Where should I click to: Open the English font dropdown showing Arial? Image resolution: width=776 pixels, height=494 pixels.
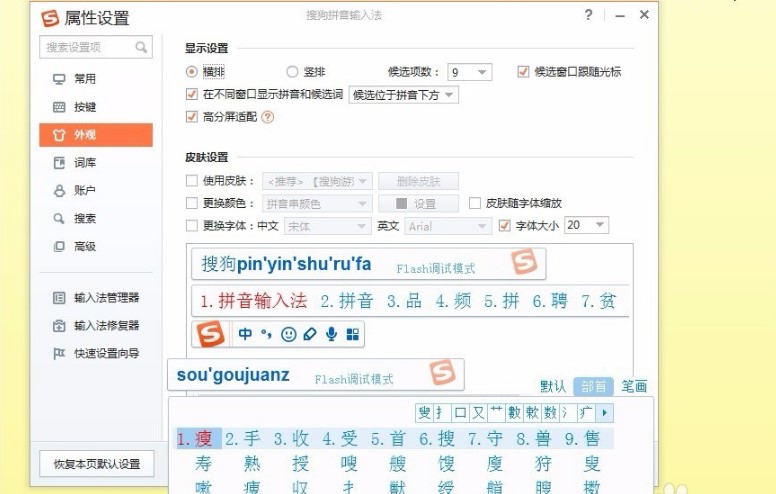[448, 226]
